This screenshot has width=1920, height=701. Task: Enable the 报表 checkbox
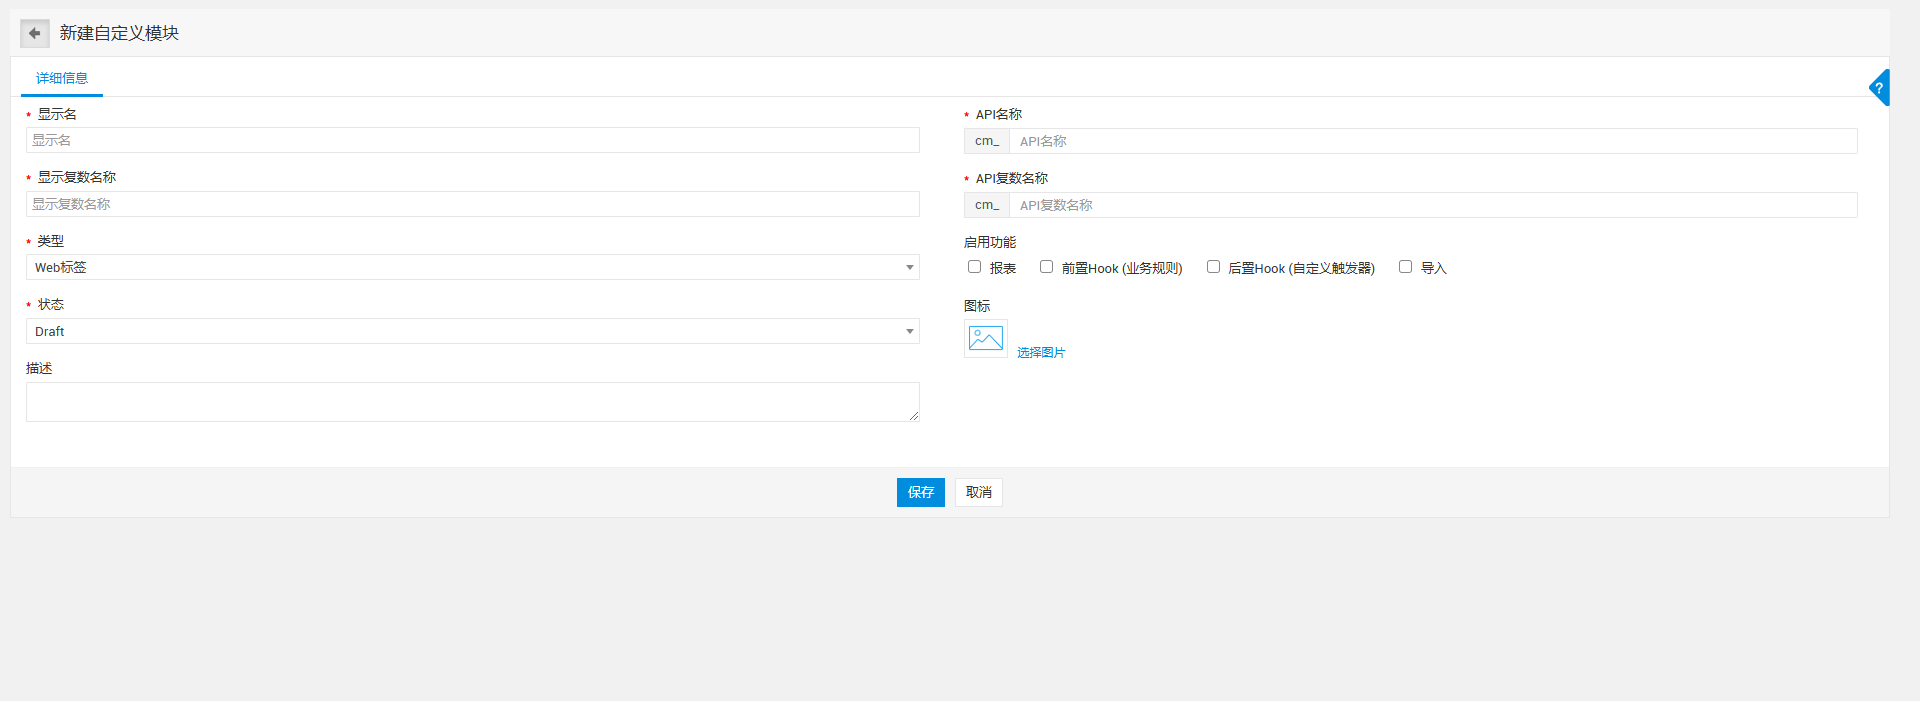coord(974,267)
